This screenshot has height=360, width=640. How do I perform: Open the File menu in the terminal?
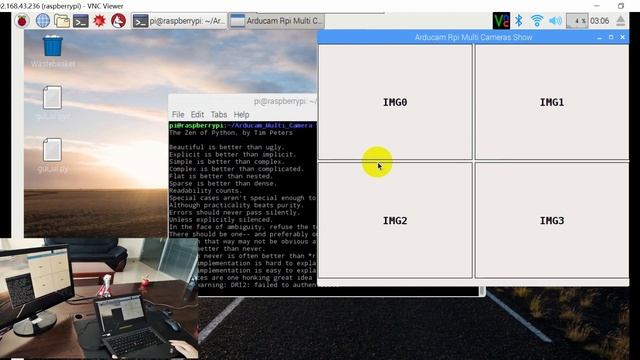pos(178,115)
